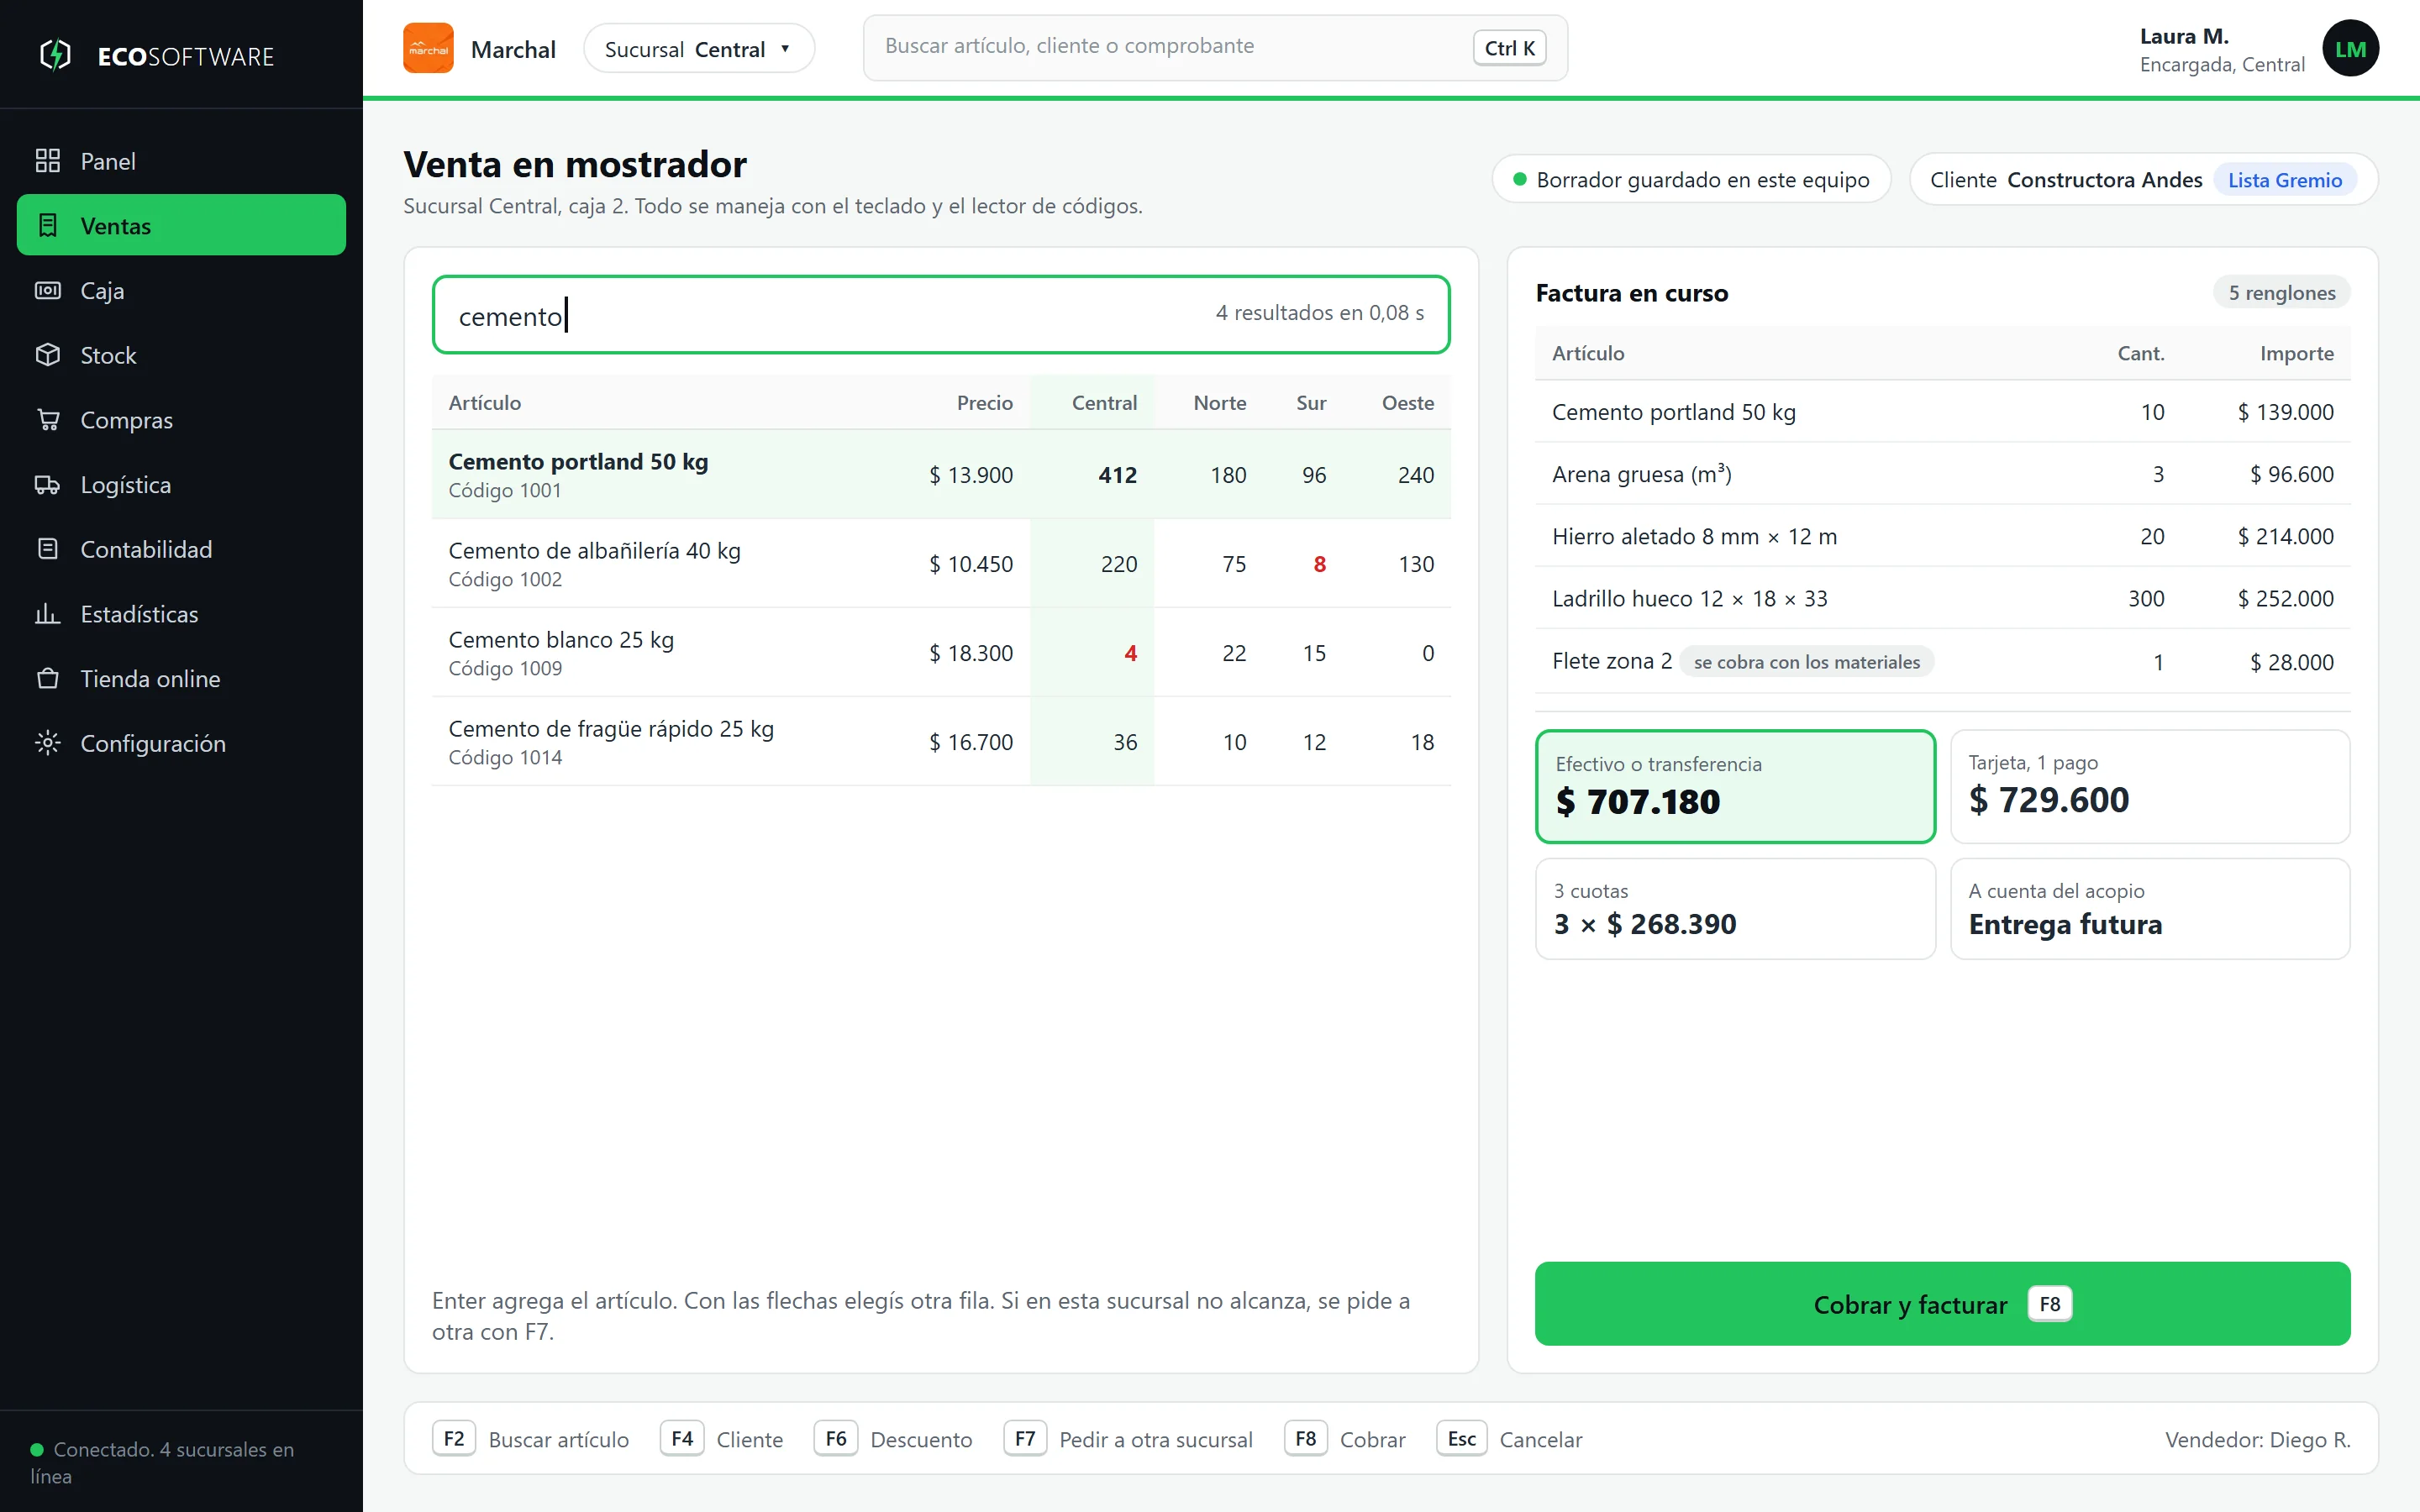Click Hierro aletado 8 mm invoice line
This screenshot has height=1512, width=2420.
click(x=1942, y=536)
